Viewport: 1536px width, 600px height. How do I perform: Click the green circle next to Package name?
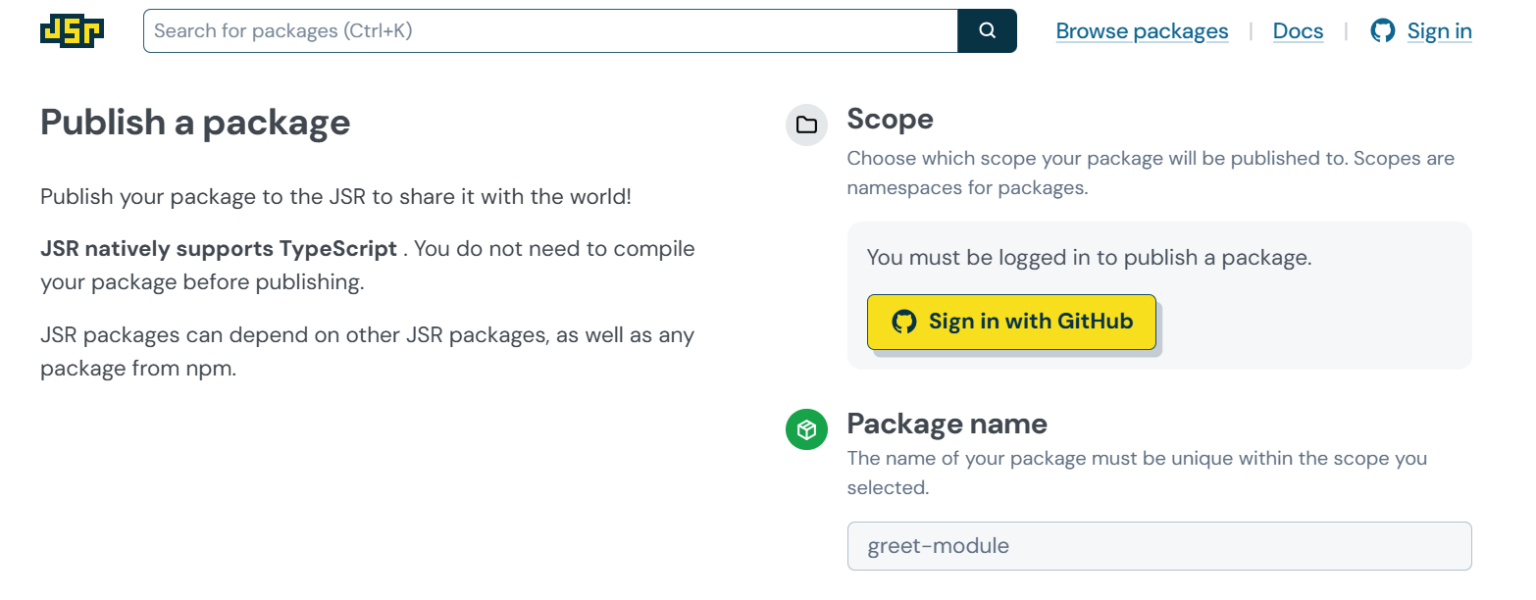pos(806,429)
